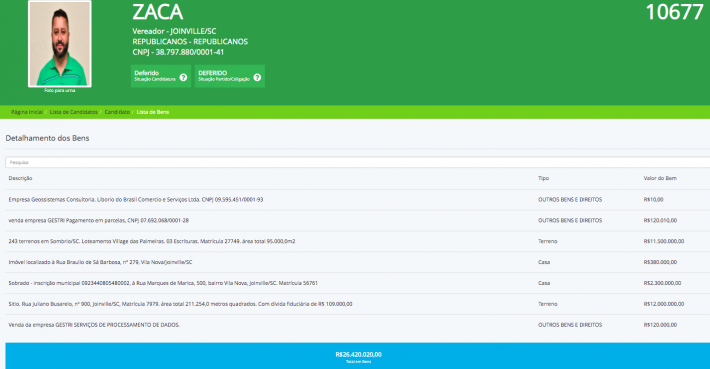Sort by Valor do Bem column header

660,178
